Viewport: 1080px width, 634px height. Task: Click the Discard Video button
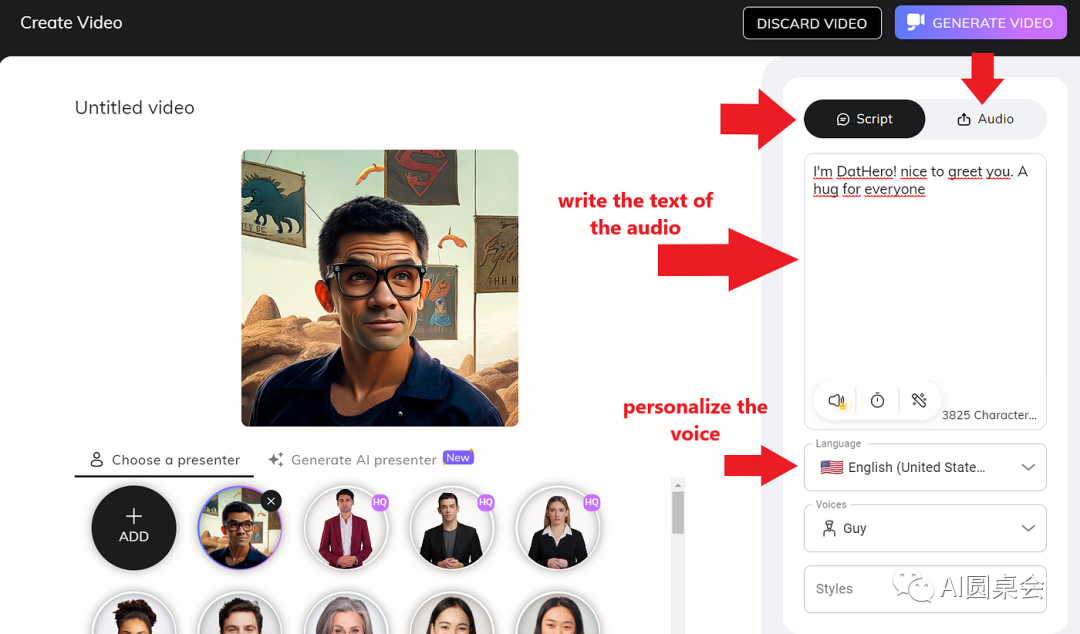812,23
